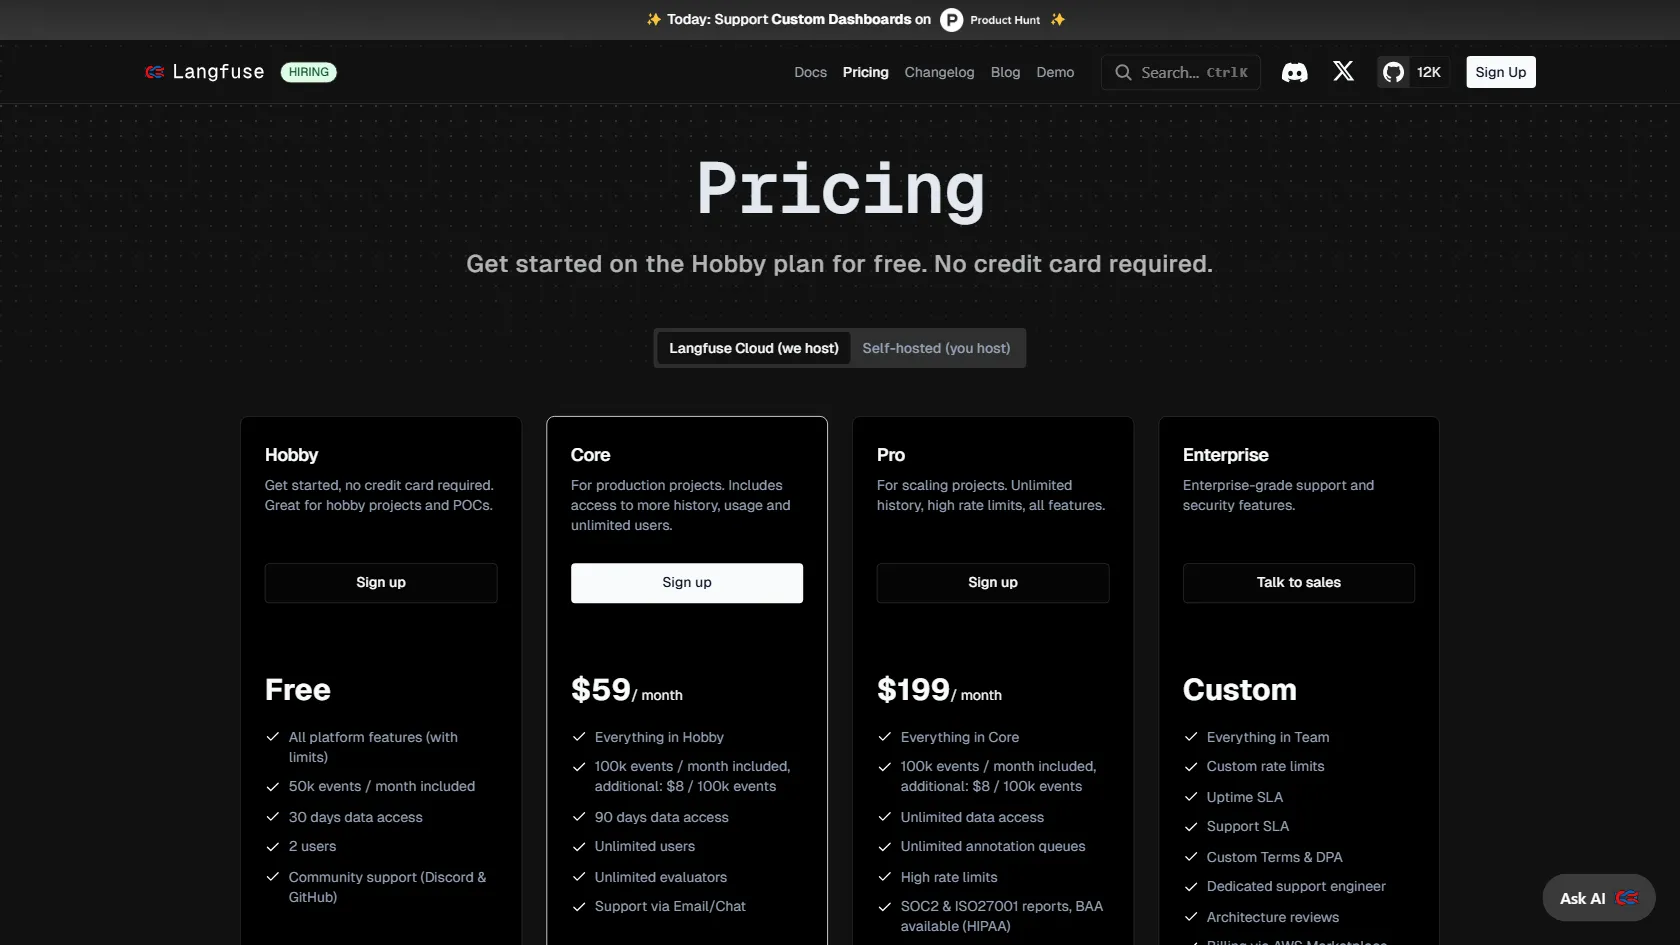Click 'Support SLA' feature in Enterprise
The width and height of the screenshot is (1680, 945).
(x=1248, y=827)
